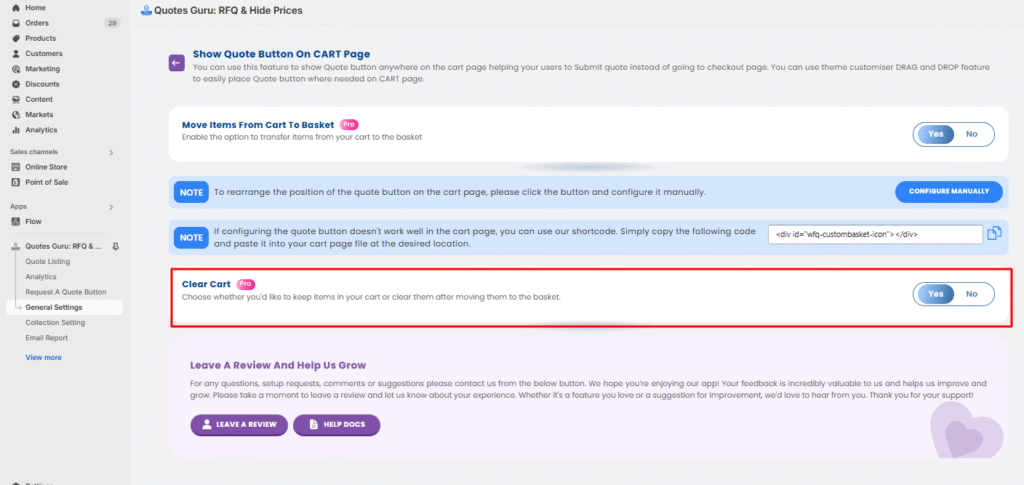The height and width of the screenshot is (485, 1024).
Task: Set Move Items From Cart To Basket to Yes
Action: (935, 134)
